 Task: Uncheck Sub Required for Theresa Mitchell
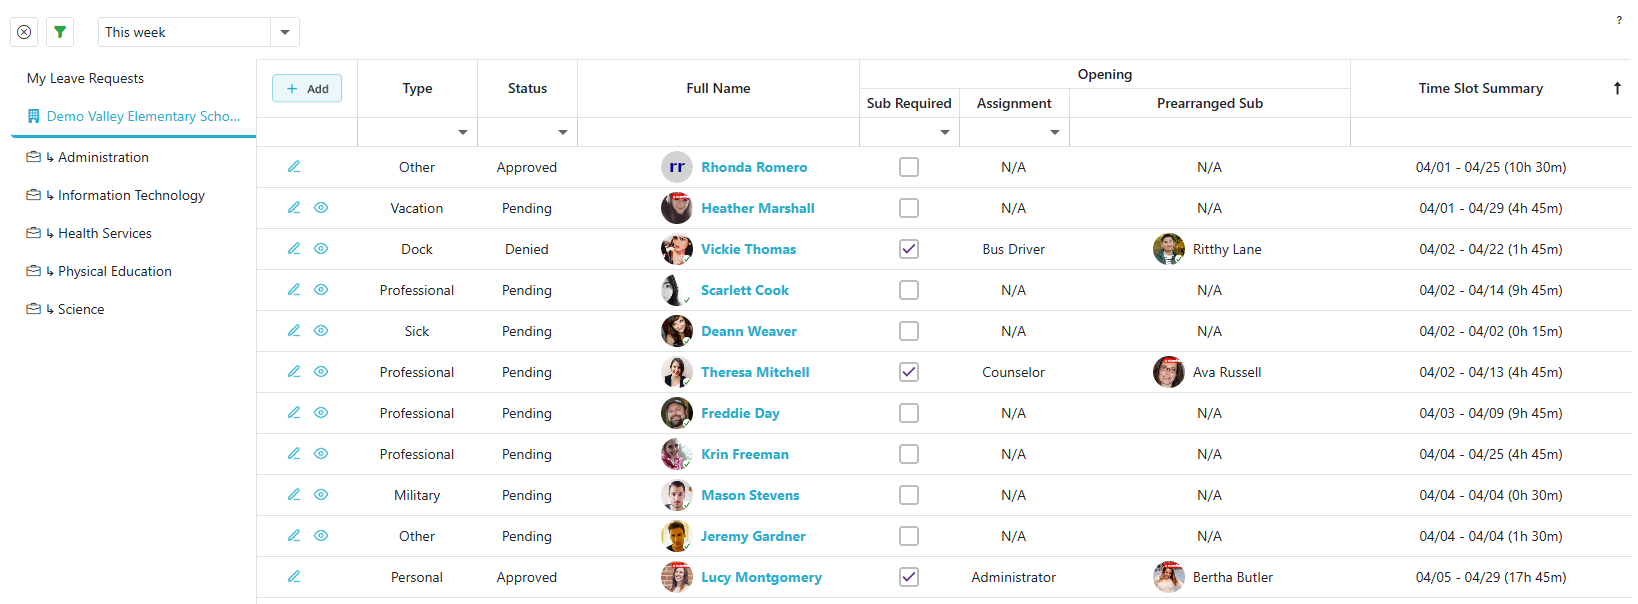(x=909, y=372)
